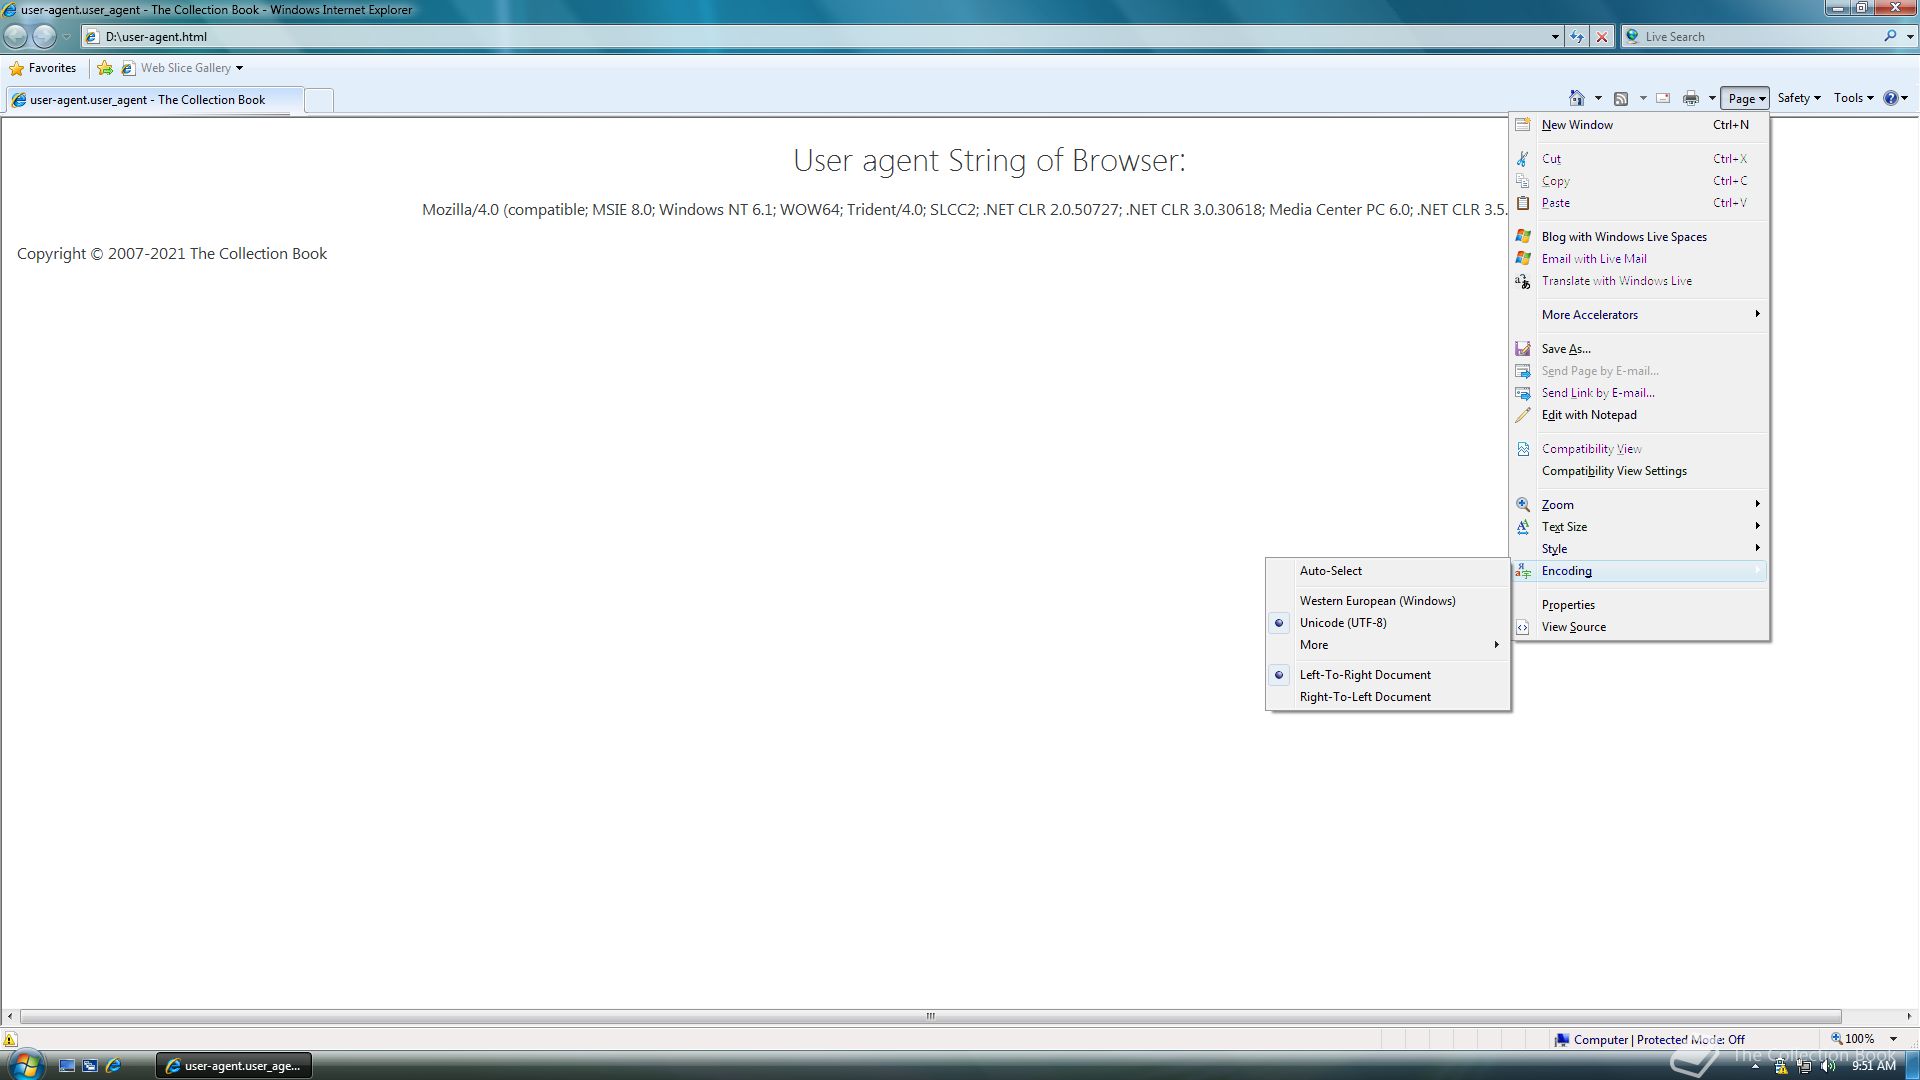Click Add to Favorites Bar icon
1920x1080 pixels.
[x=105, y=68]
